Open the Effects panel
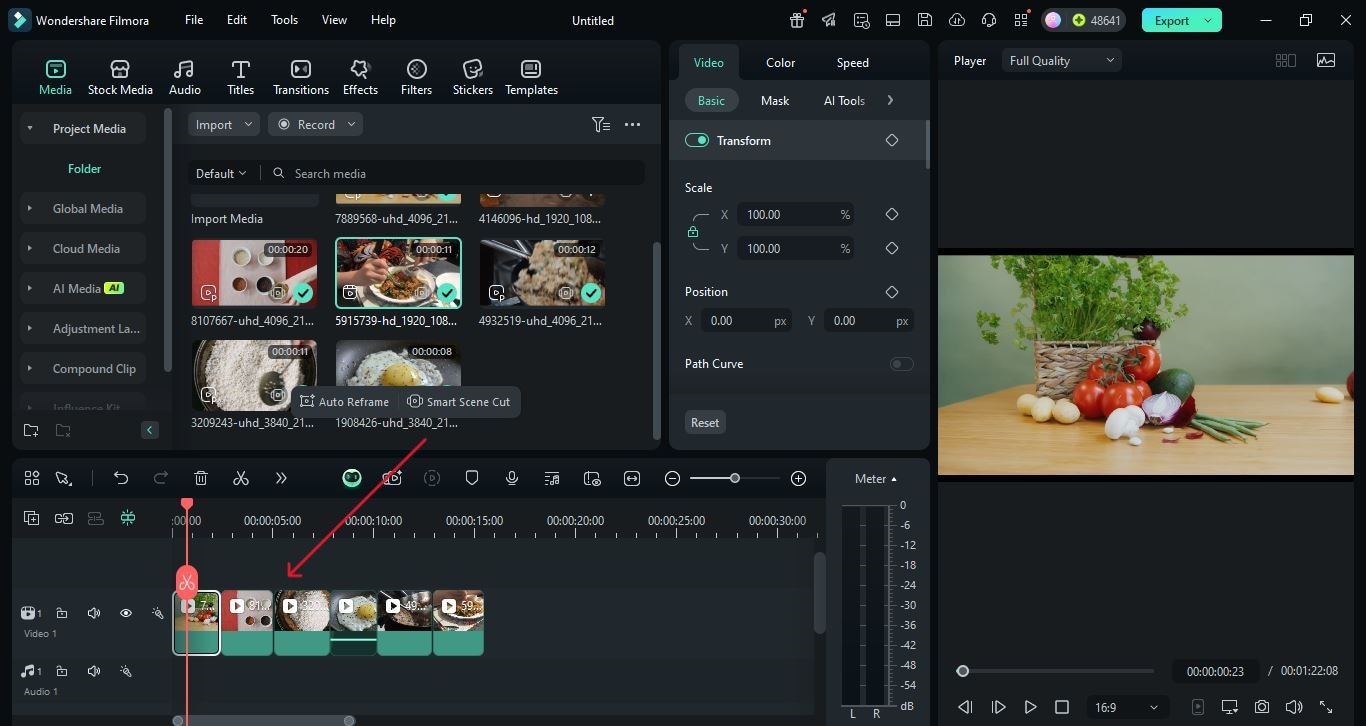 point(360,77)
